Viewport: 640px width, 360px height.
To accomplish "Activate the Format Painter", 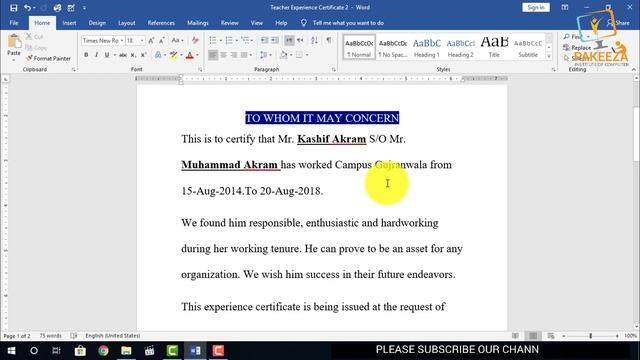I will [48, 58].
